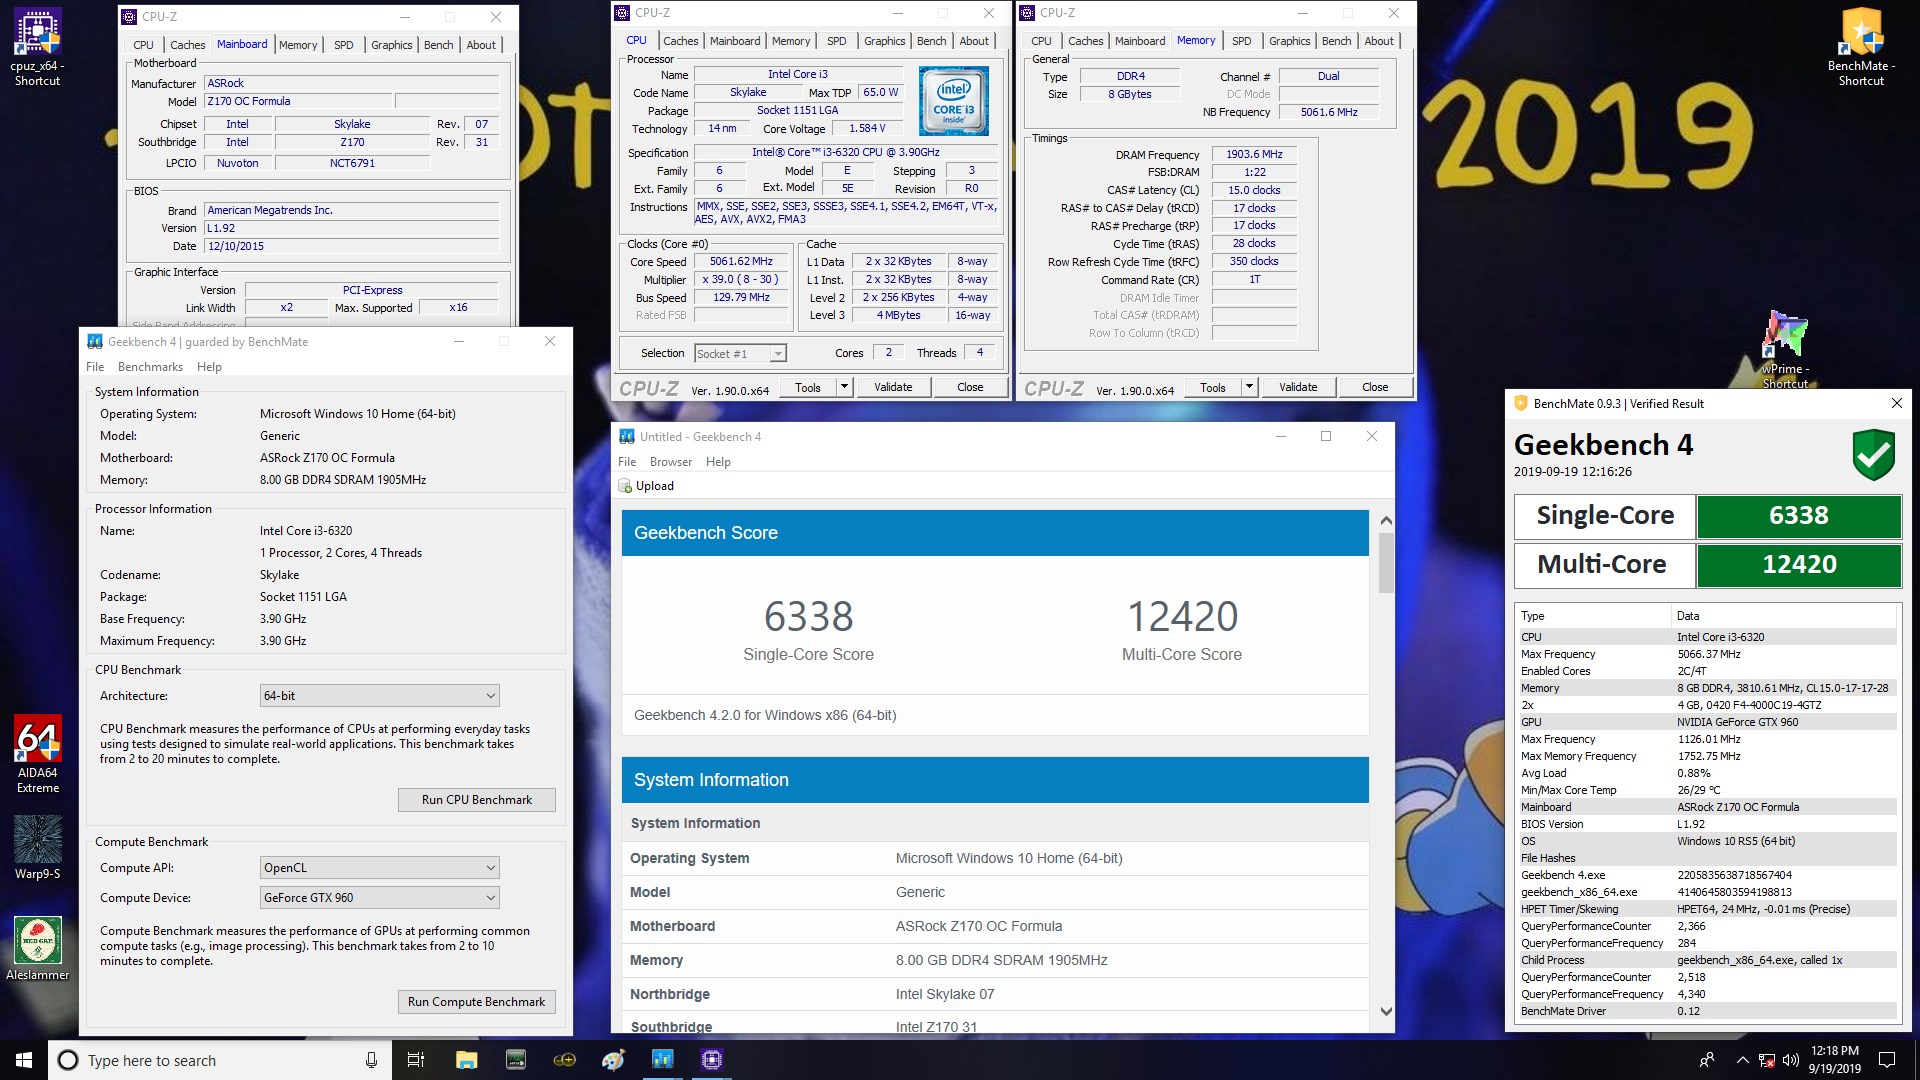The image size is (1920, 1080).
Task: Switch to SPD tab in Memory CPU-Z window
Action: point(1241,41)
